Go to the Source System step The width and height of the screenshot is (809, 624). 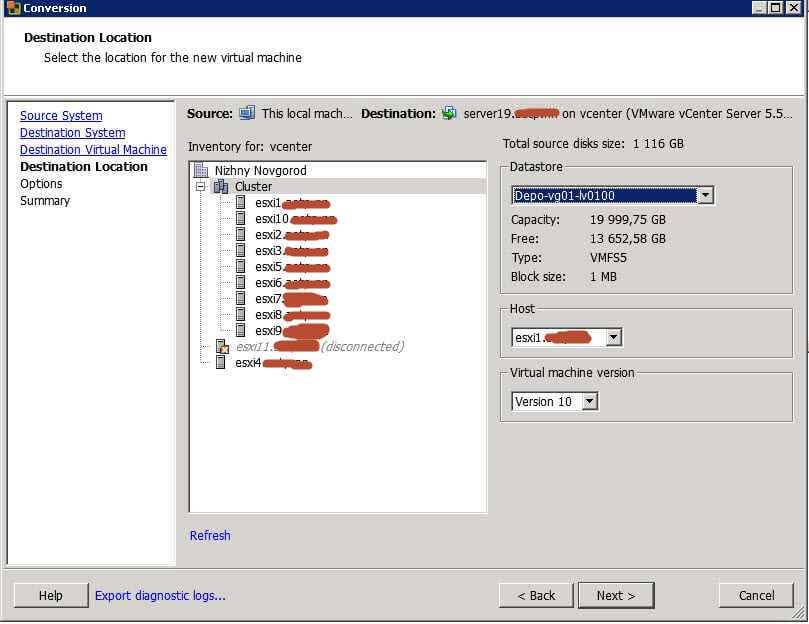[61, 116]
